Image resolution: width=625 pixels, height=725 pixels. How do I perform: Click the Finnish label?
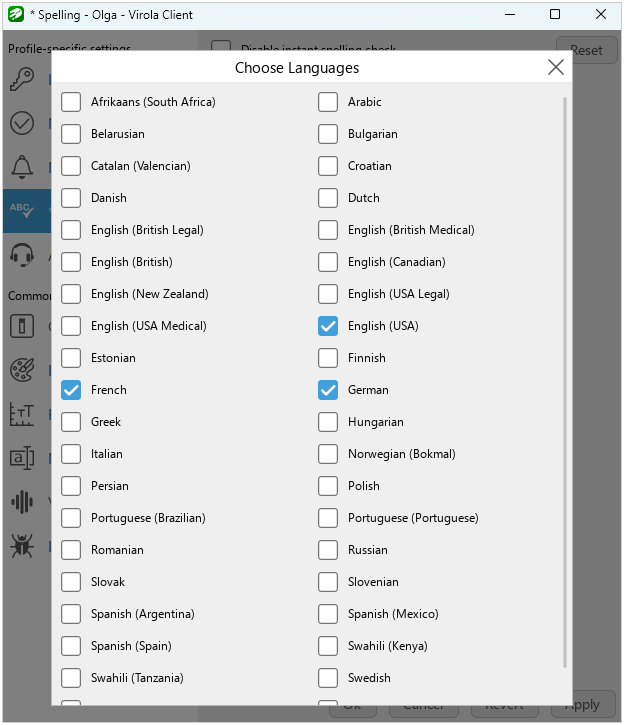point(367,358)
